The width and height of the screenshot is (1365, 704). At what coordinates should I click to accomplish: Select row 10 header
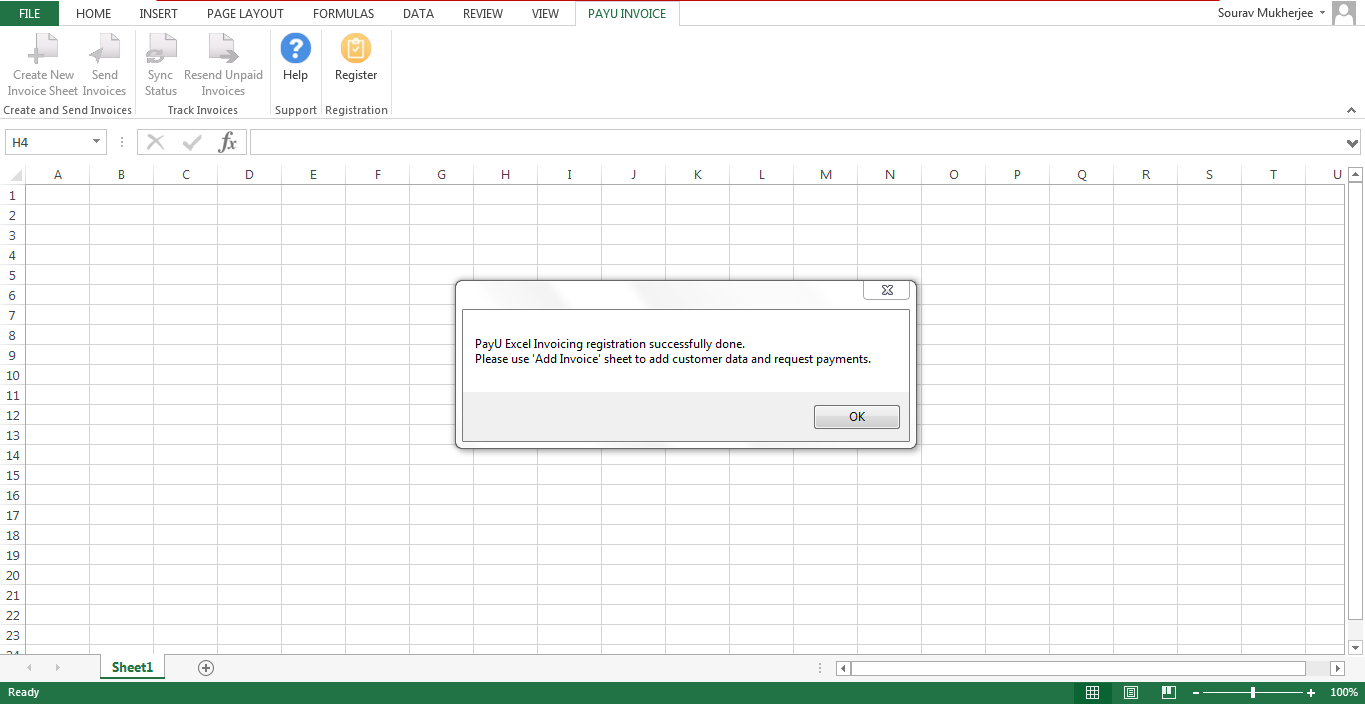(12, 375)
